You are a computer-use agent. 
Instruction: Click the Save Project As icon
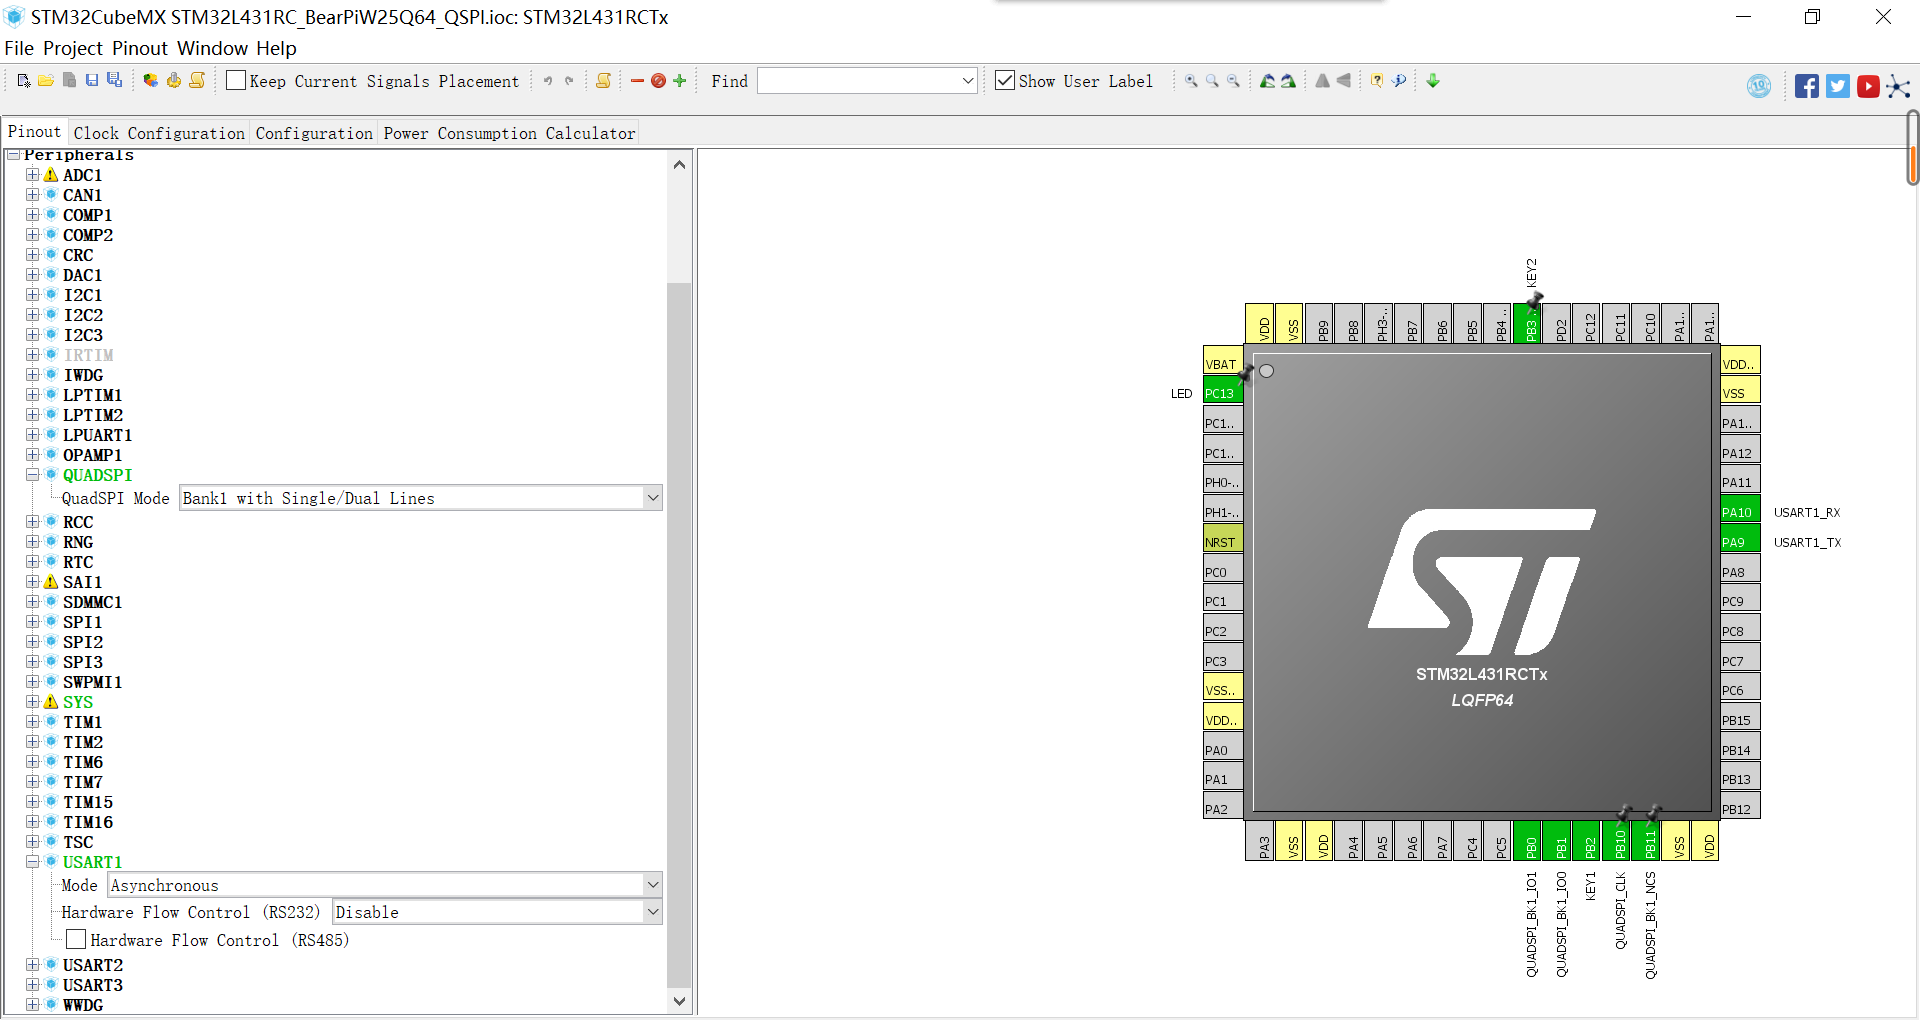click(x=115, y=81)
